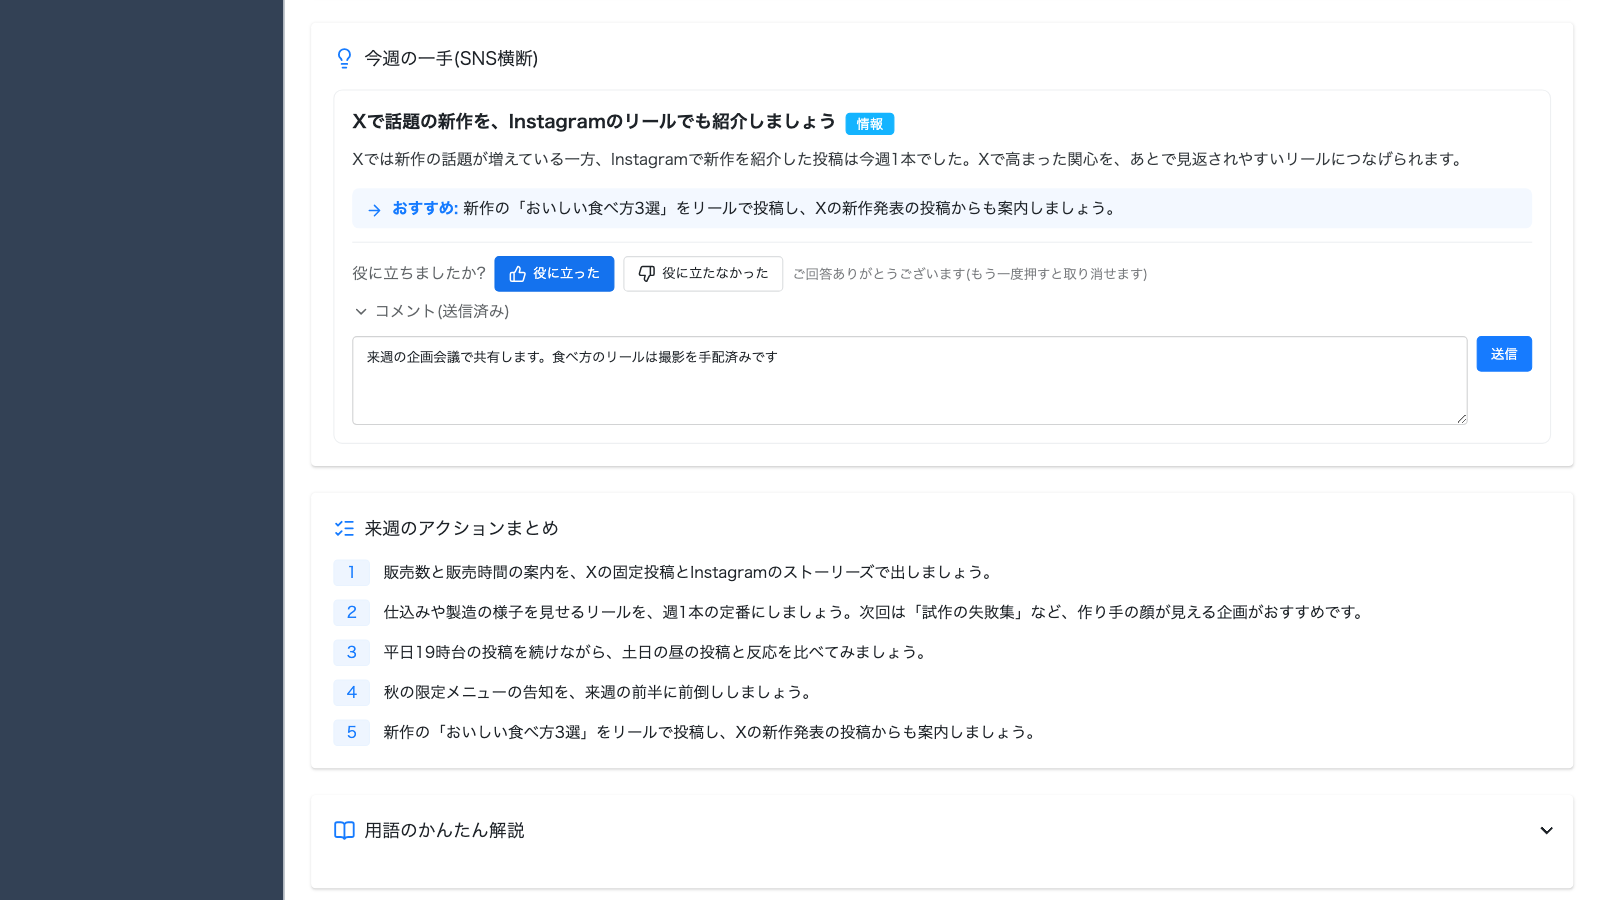Click the checklist icon beside 来週のアクションまとめ
This screenshot has height=900, width=1600.
click(344, 528)
